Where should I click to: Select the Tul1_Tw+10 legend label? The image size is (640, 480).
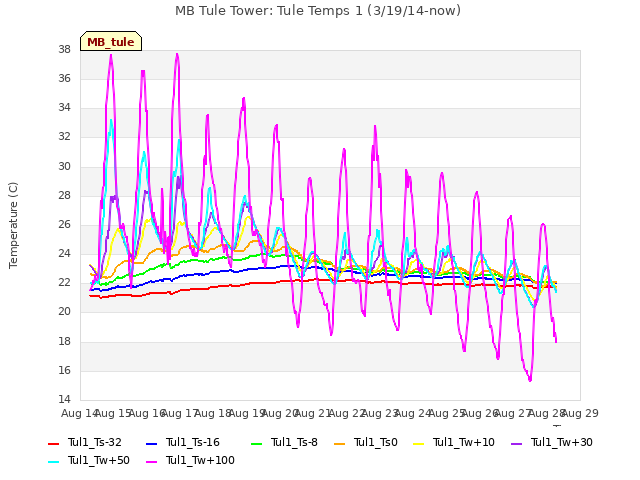(464, 442)
